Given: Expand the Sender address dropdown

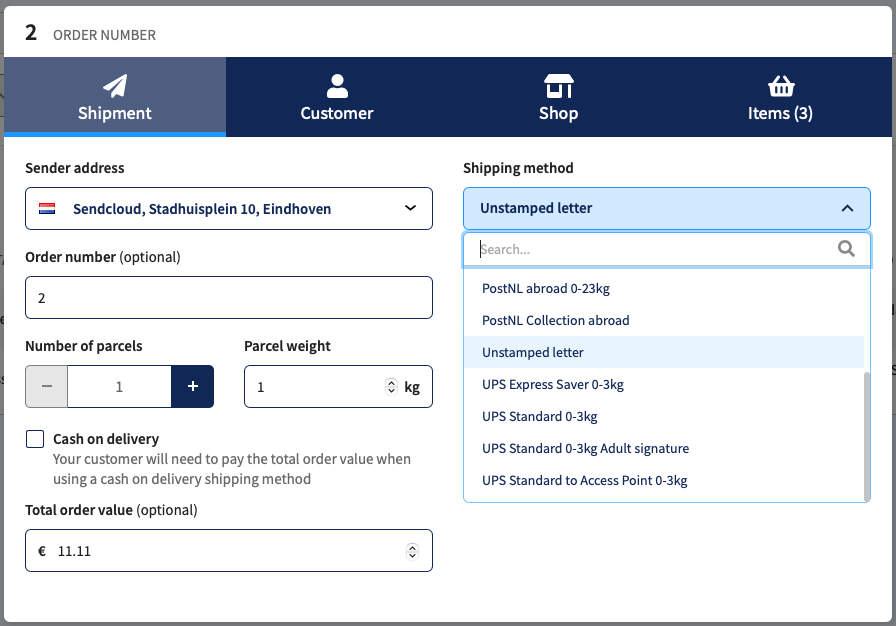Looking at the screenshot, I should click(x=229, y=208).
